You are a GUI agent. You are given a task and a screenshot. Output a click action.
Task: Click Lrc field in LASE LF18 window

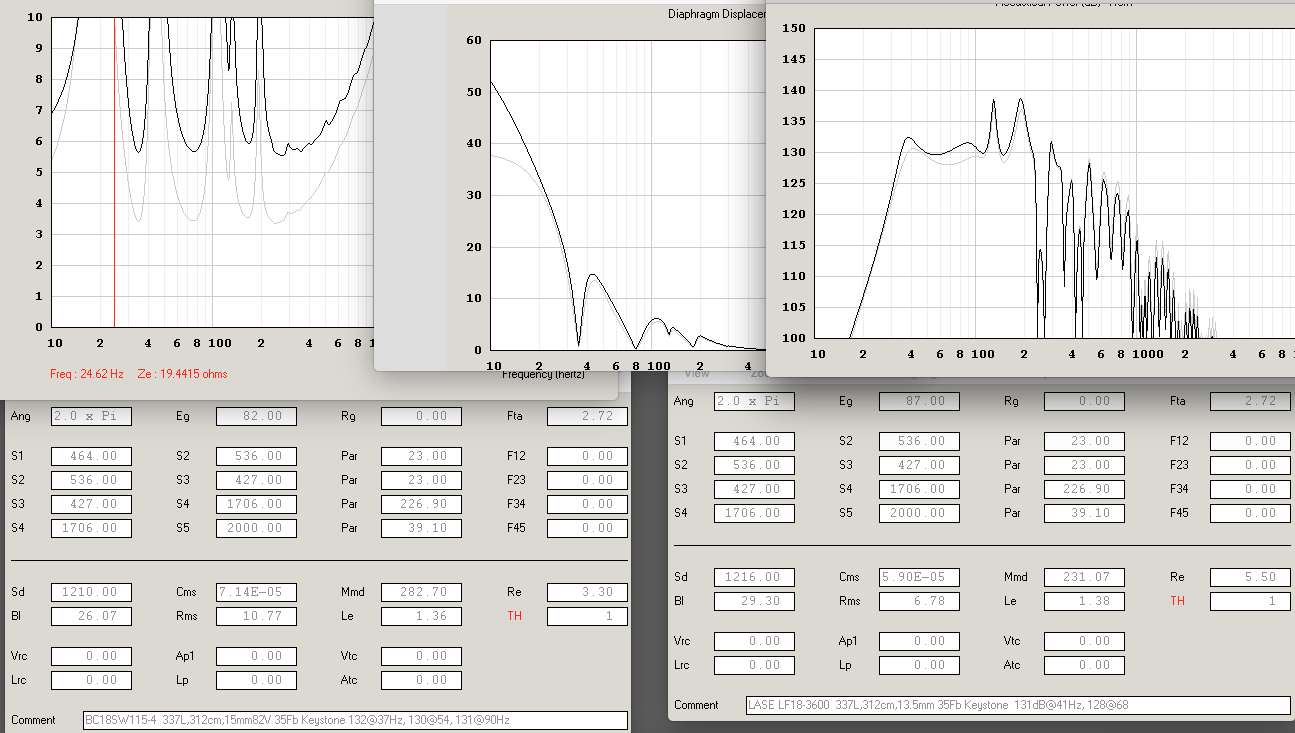click(x=754, y=665)
